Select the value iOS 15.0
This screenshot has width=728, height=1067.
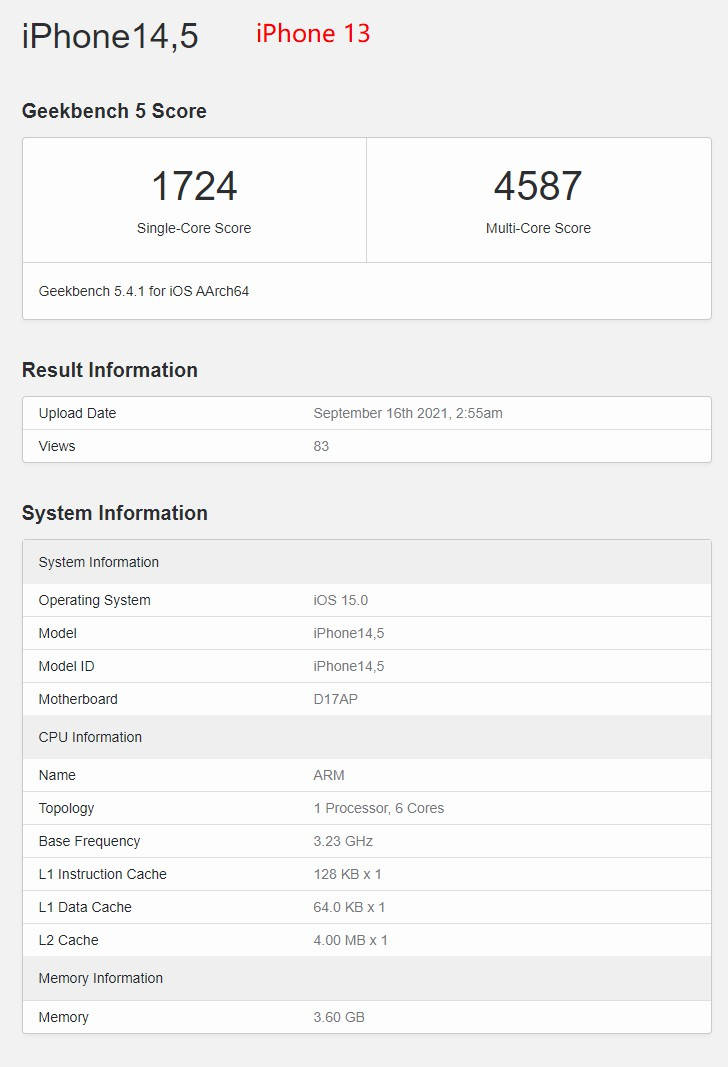pos(341,600)
